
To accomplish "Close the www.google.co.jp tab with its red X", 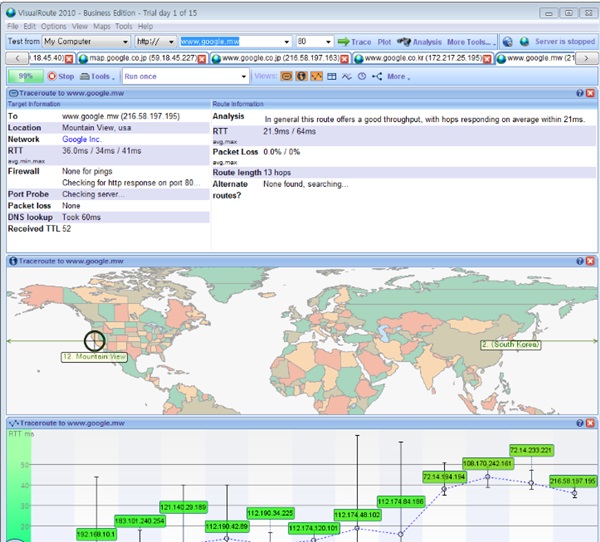I will [x=344, y=59].
